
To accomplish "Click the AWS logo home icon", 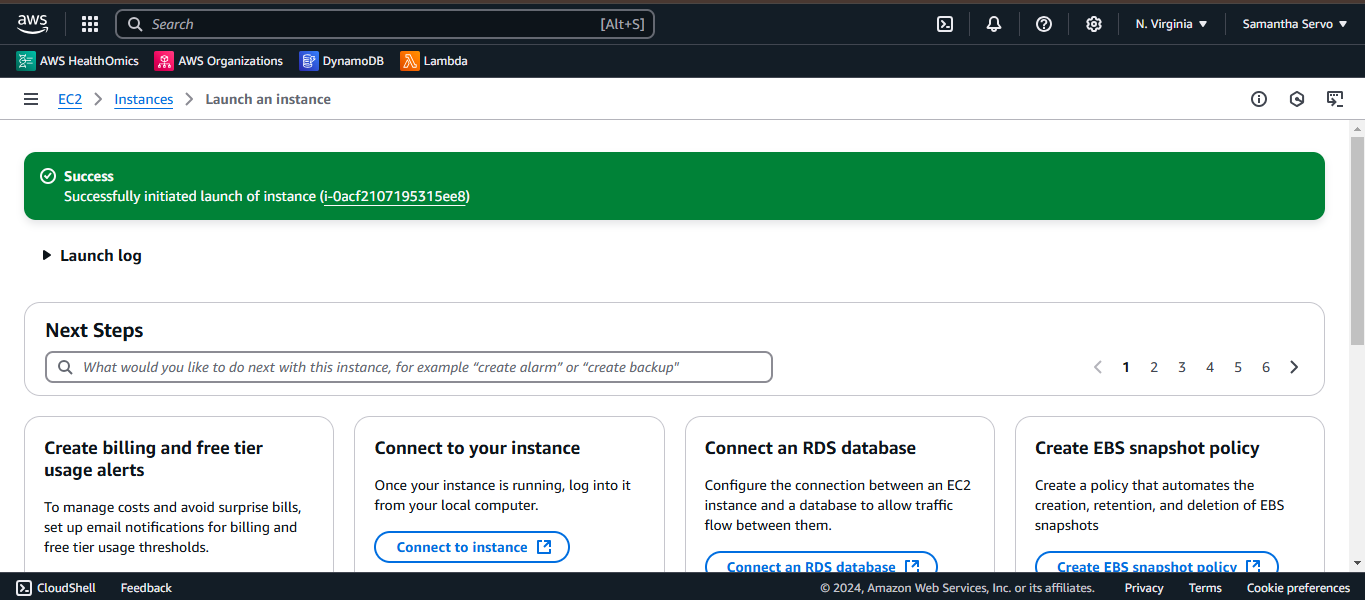I will click(32, 23).
